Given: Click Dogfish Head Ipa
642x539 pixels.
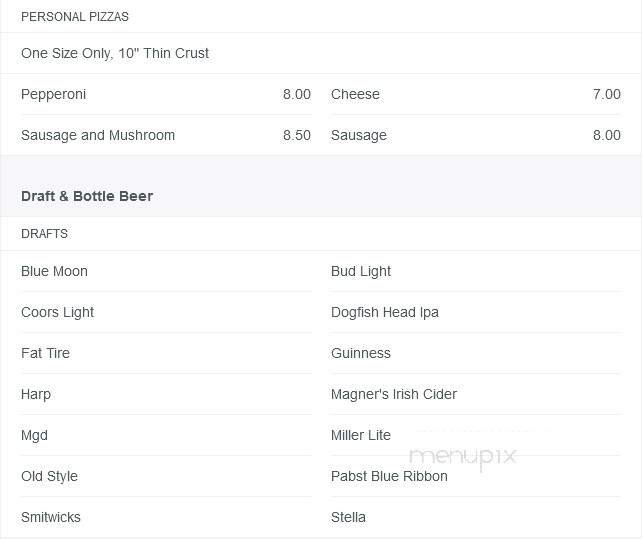Looking at the screenshot, I should 385,312.
